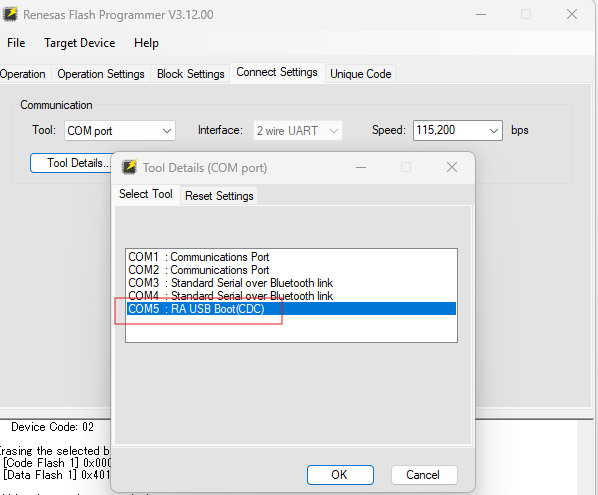Click the Tool Details dialog lightning icon
The width and height of the screenshot is (598, 495).
[129, 167]
